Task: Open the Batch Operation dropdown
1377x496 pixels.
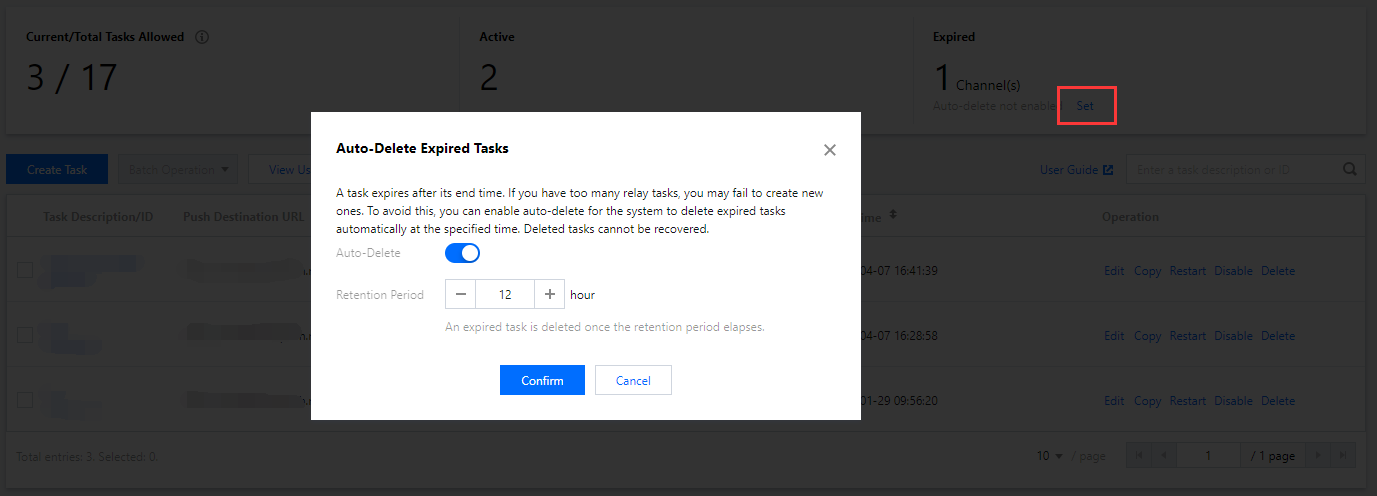Action: pos(178,170)
